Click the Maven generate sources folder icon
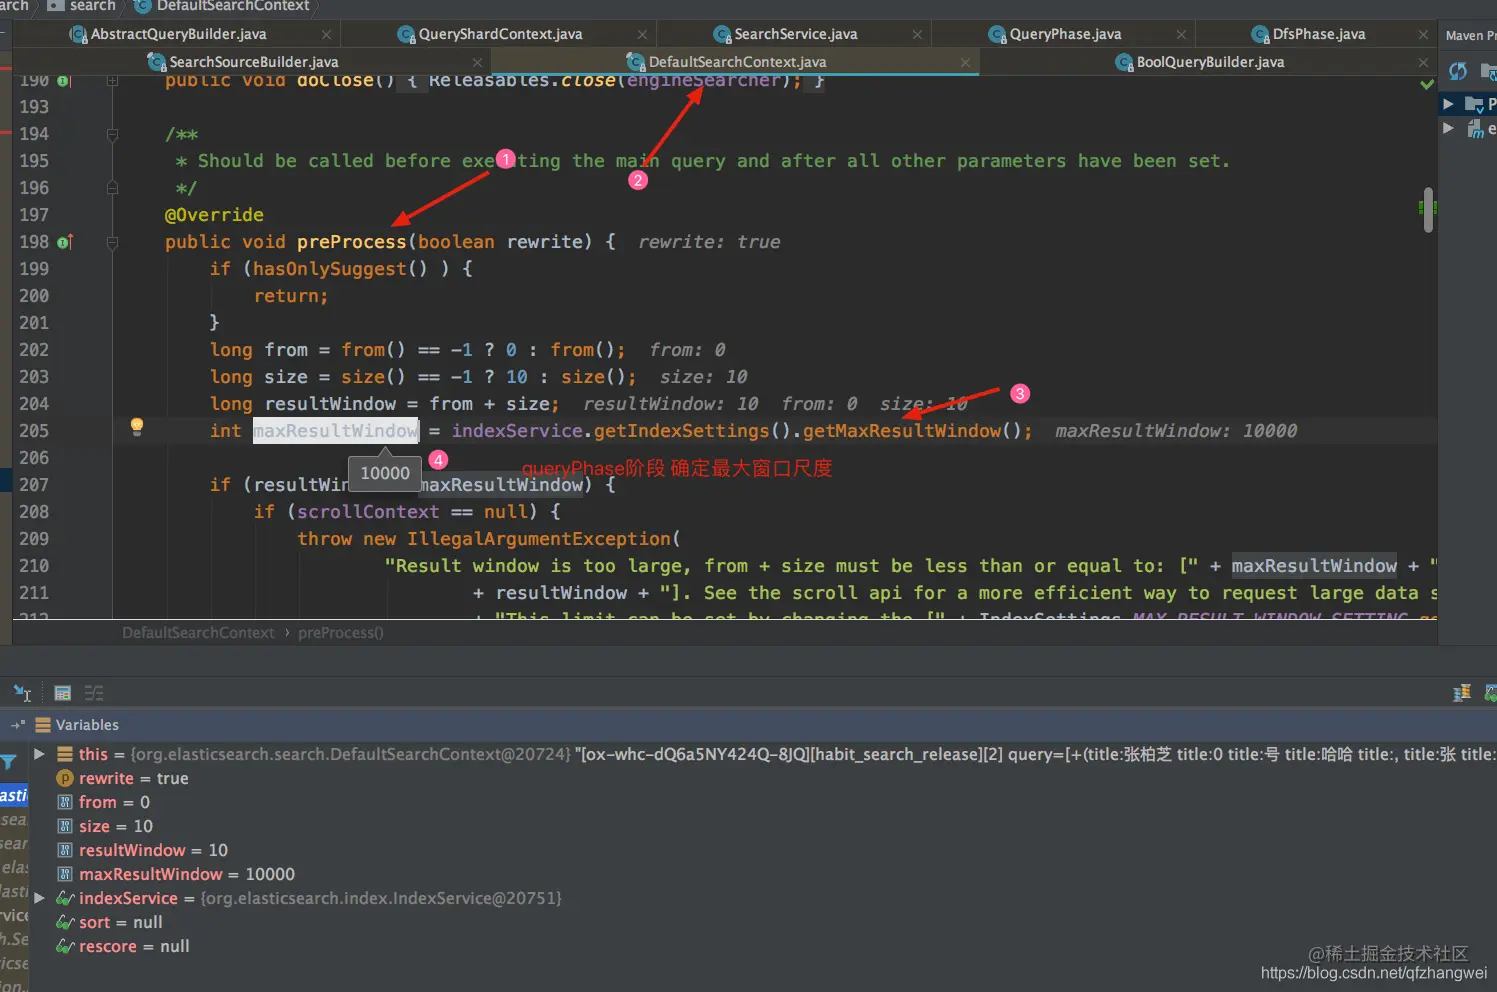Image resolution: width=1497 pixels, height=992 pixels. (x=1489, y=71)
